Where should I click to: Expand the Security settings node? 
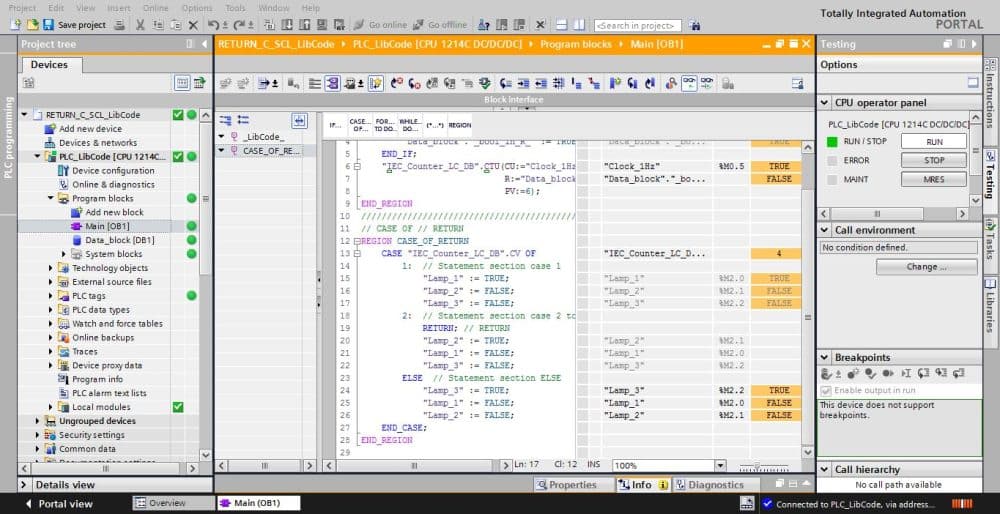point(38,435)
